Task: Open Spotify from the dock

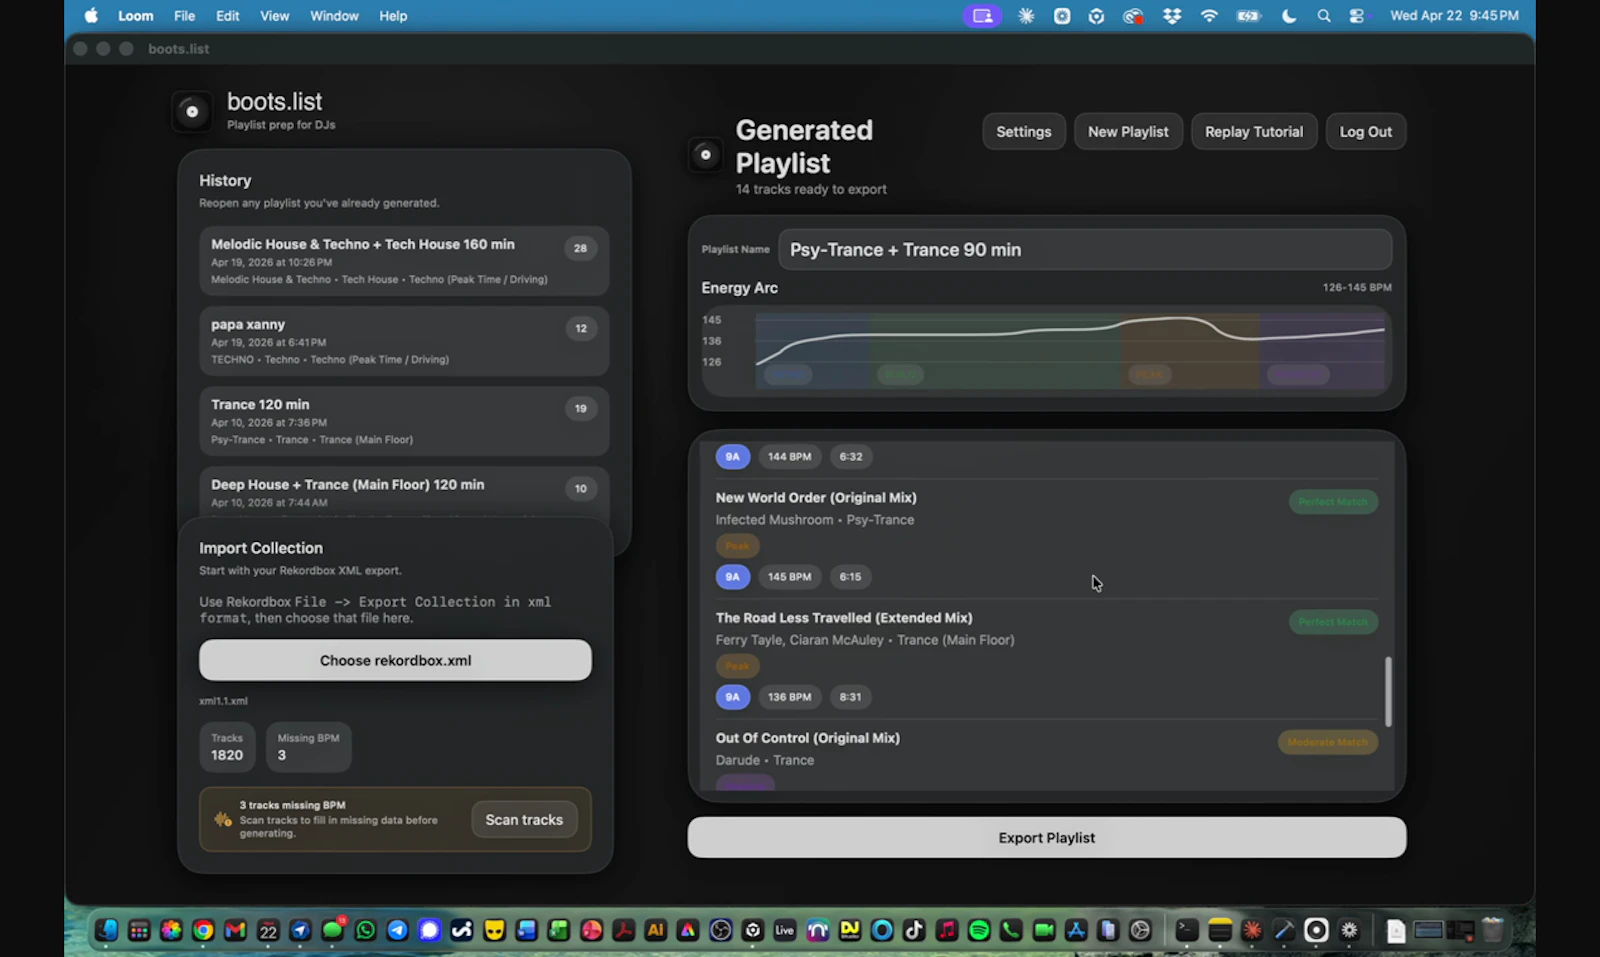Action: click(x=979, y=931)
